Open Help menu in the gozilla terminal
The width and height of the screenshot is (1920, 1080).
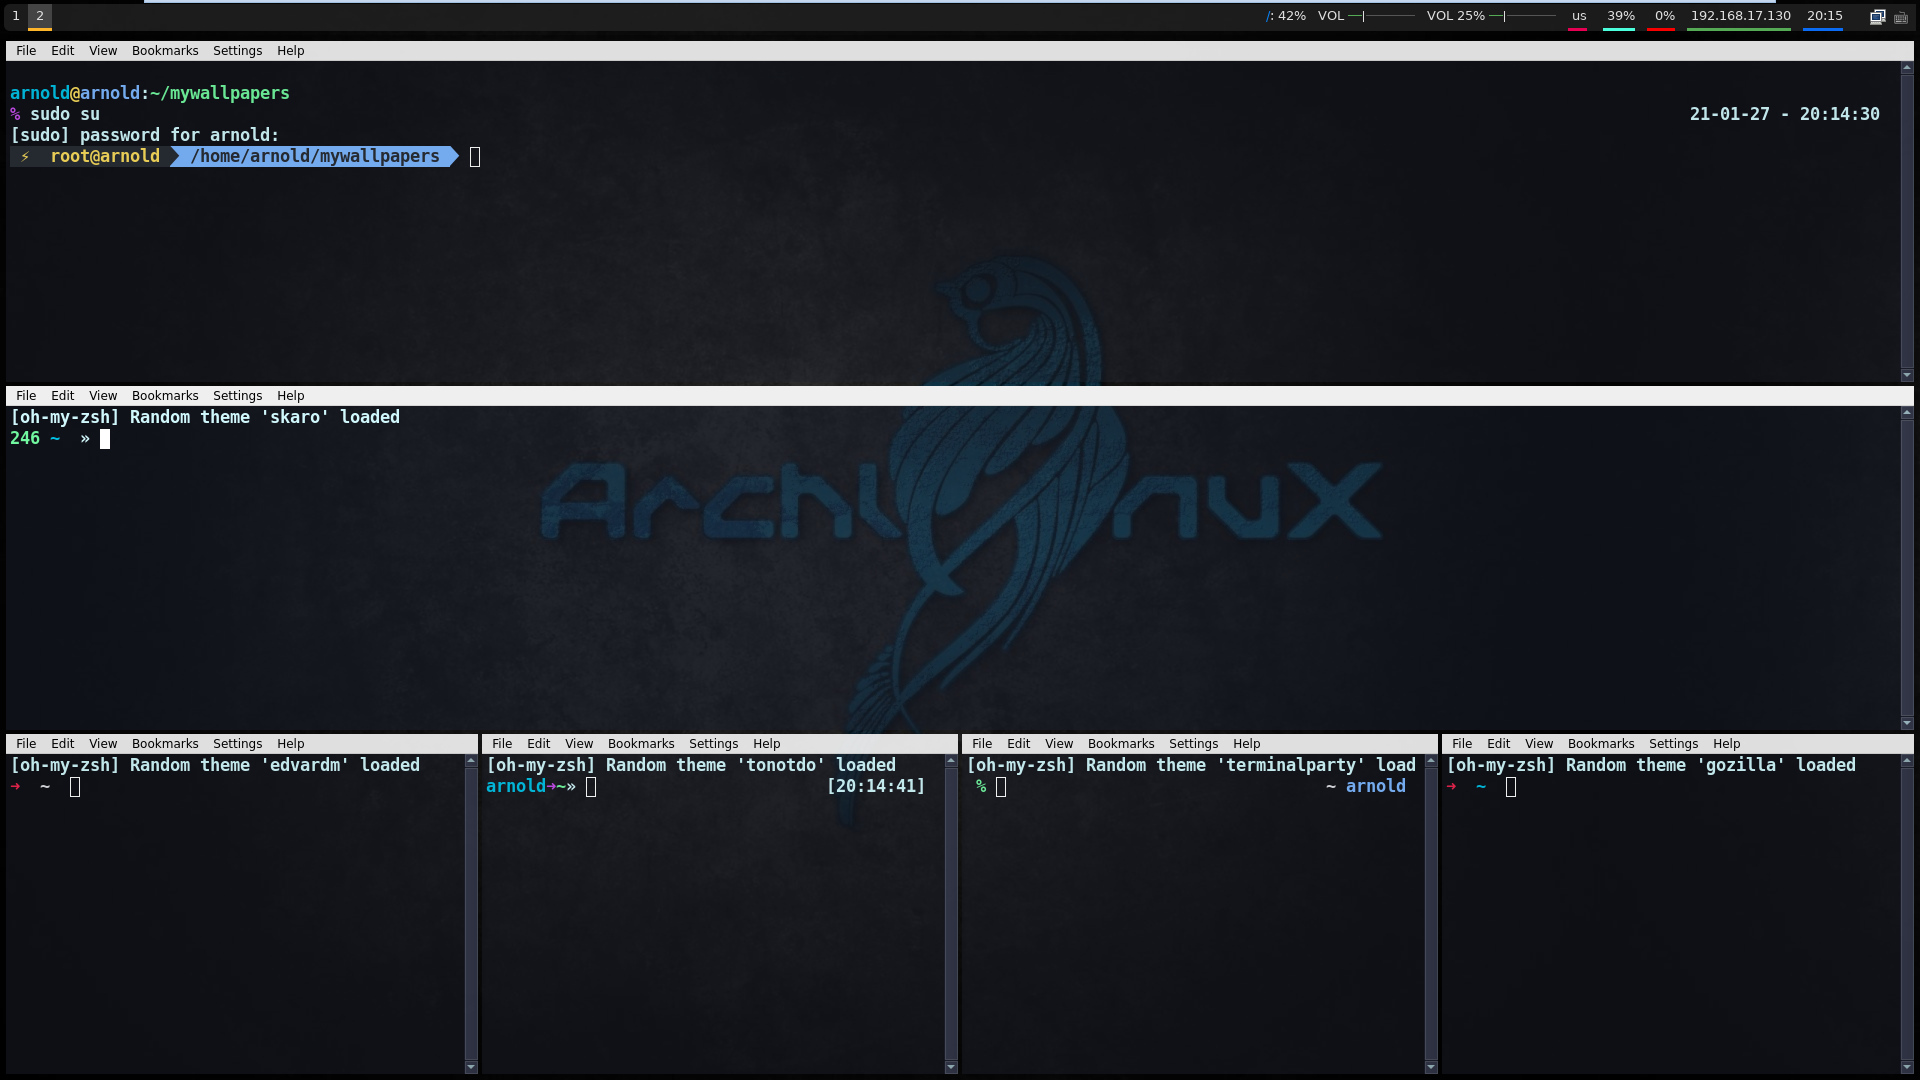(x=1726, y=744)
